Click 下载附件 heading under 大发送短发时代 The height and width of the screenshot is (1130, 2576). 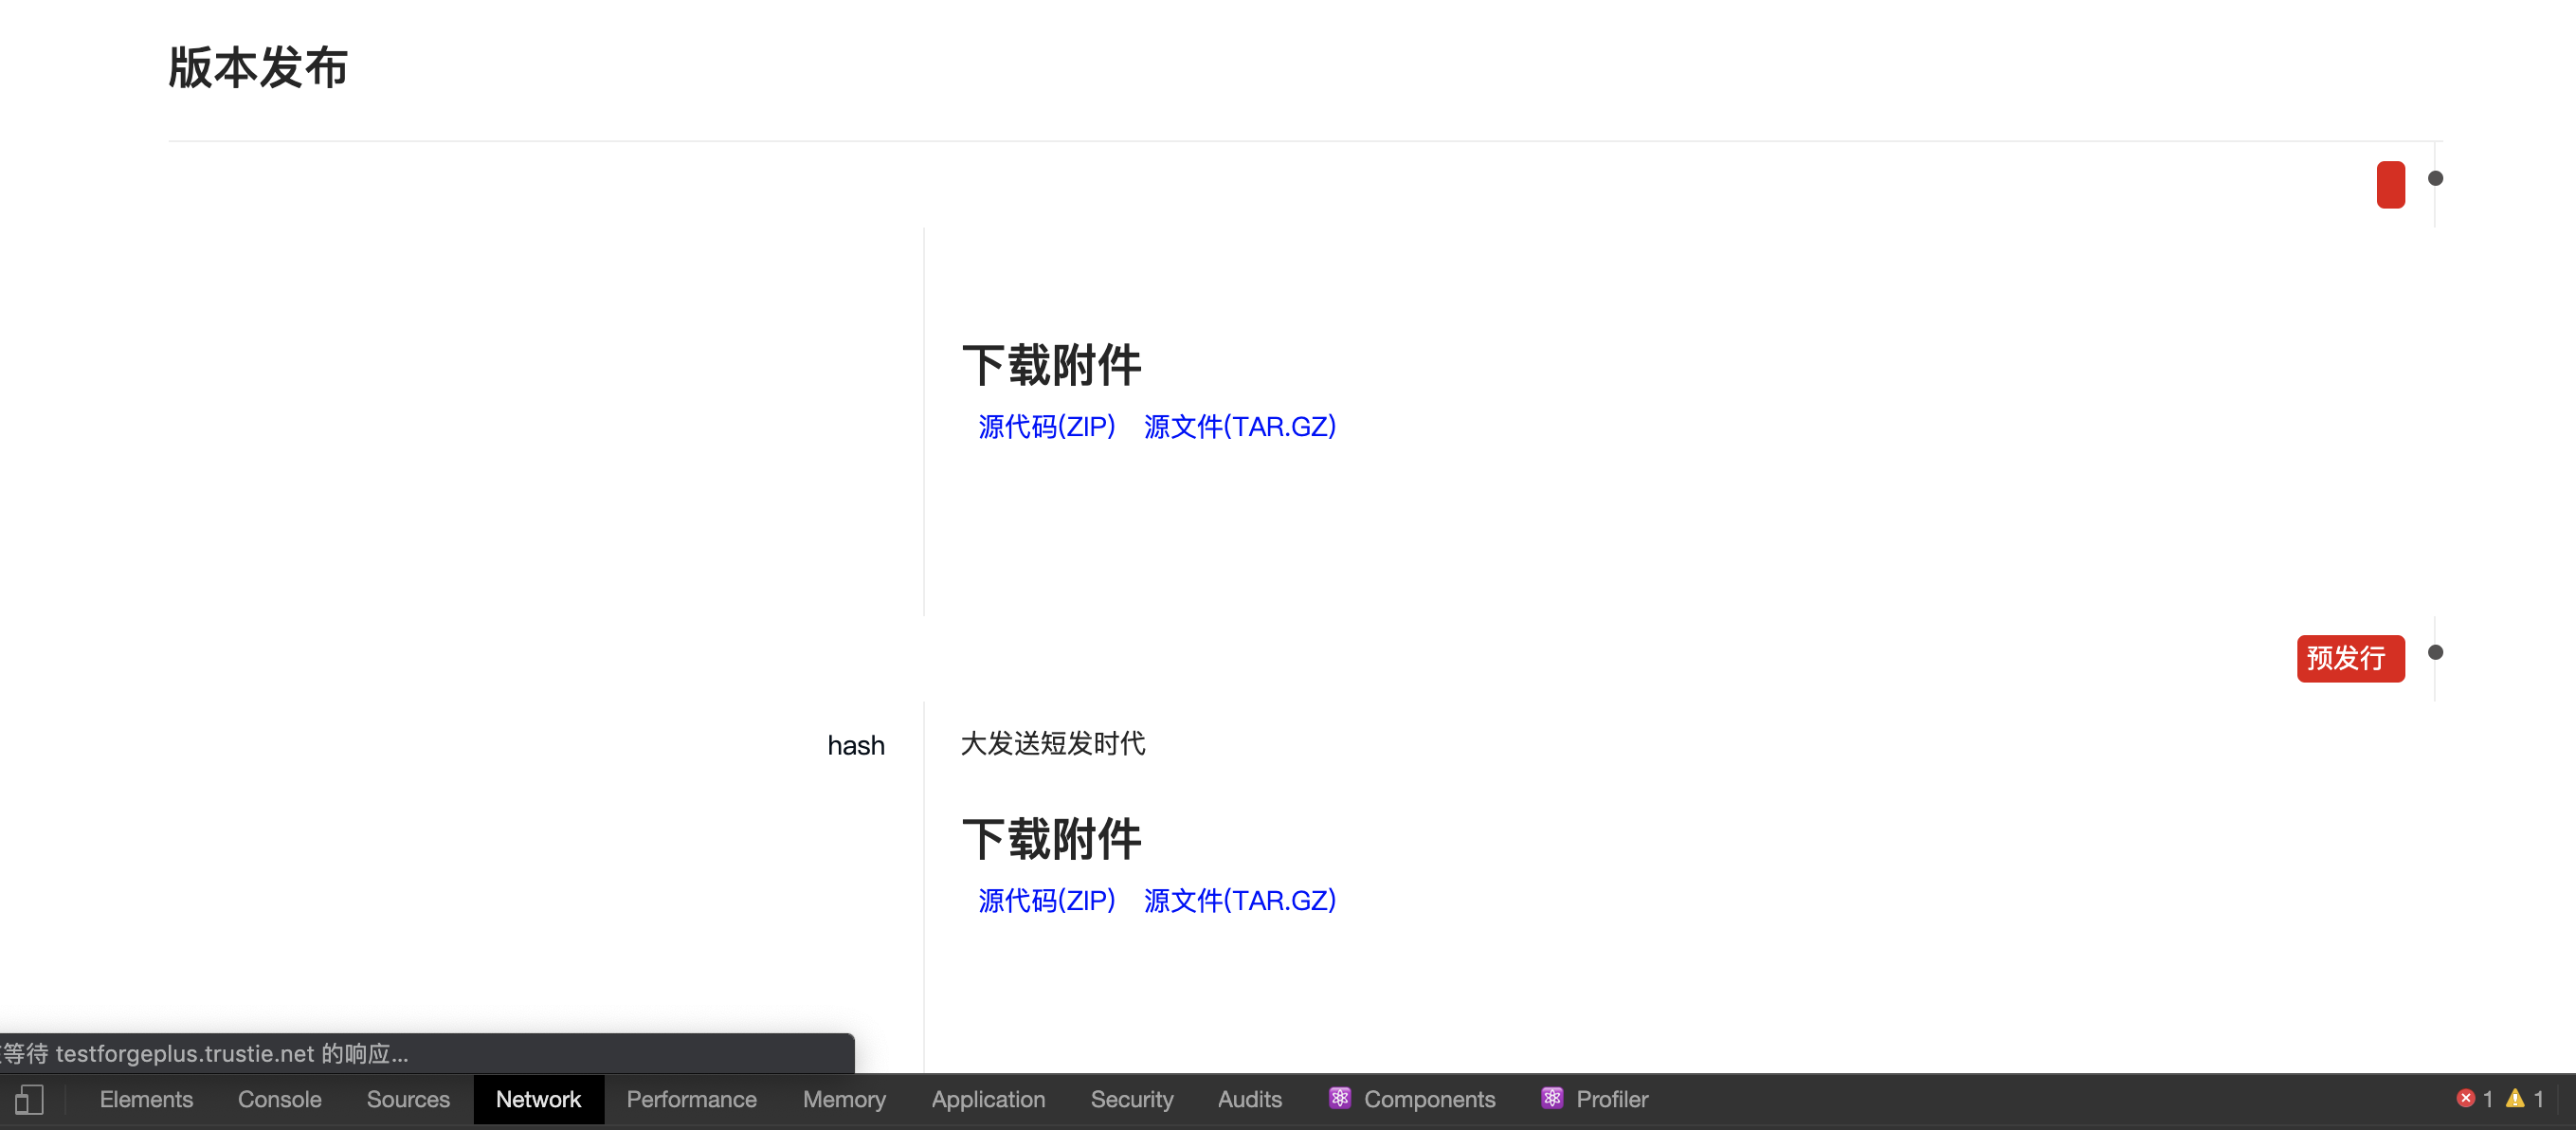[x=1051, y=839]
